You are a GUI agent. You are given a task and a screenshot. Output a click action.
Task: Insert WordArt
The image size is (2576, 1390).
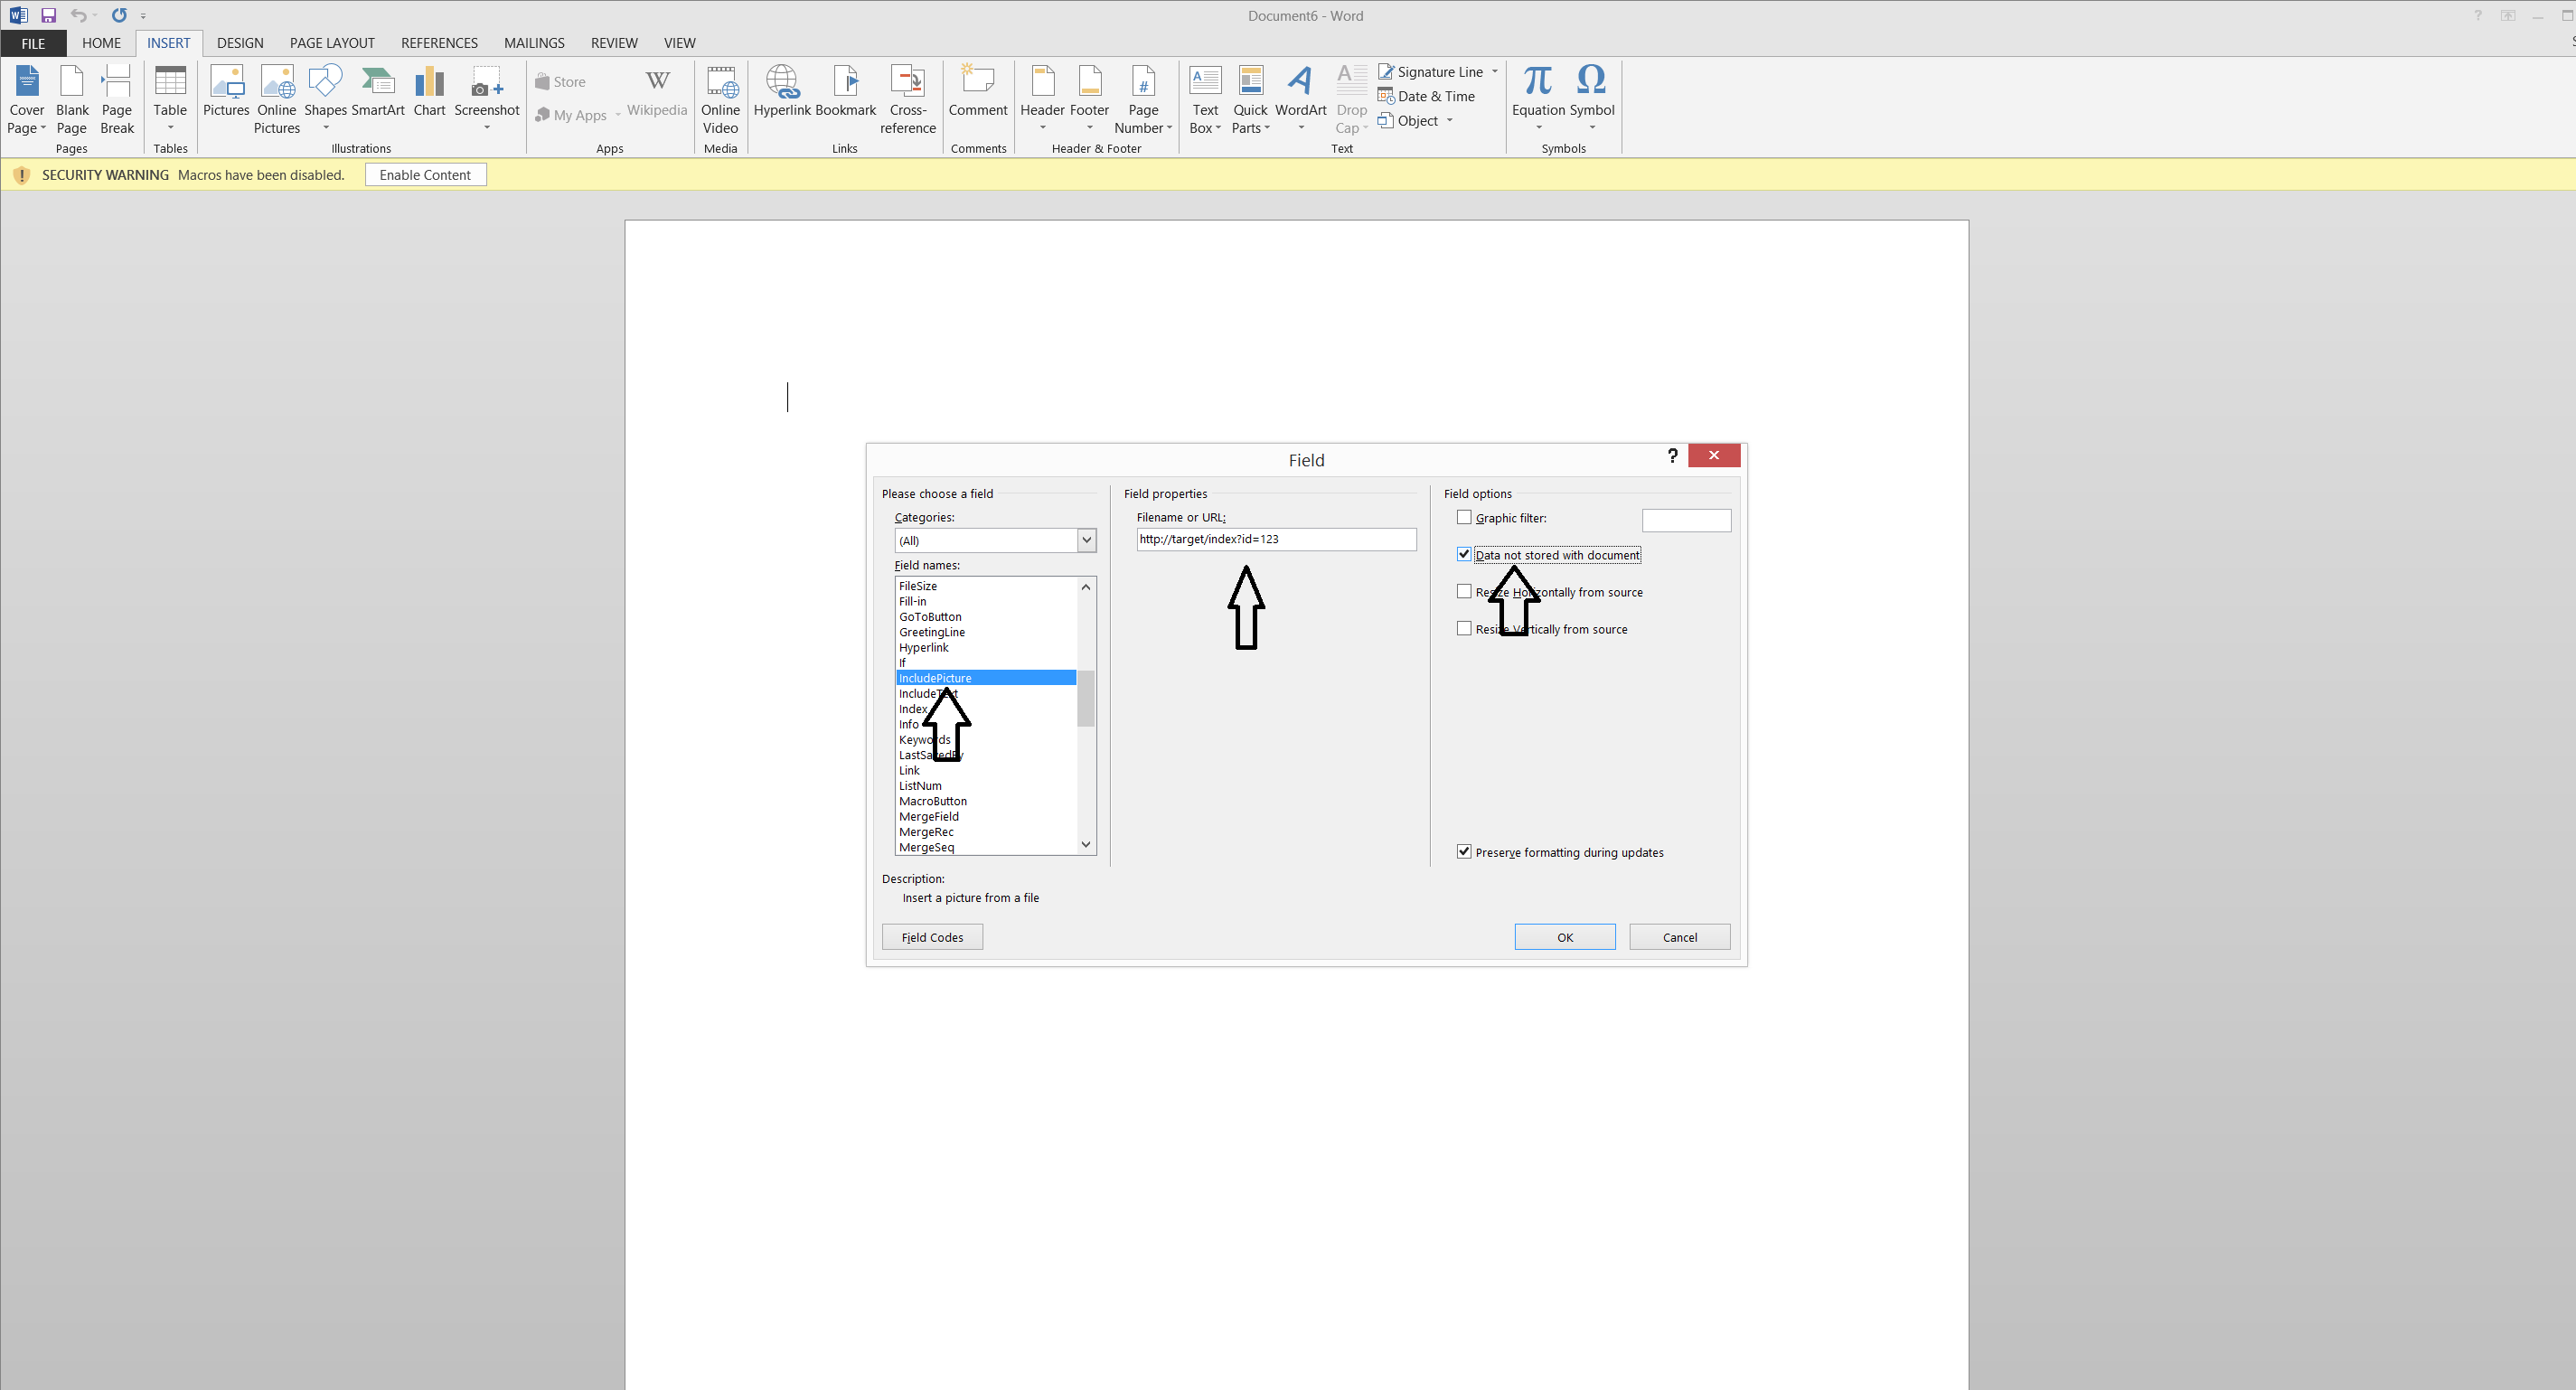coord(1301,99)
